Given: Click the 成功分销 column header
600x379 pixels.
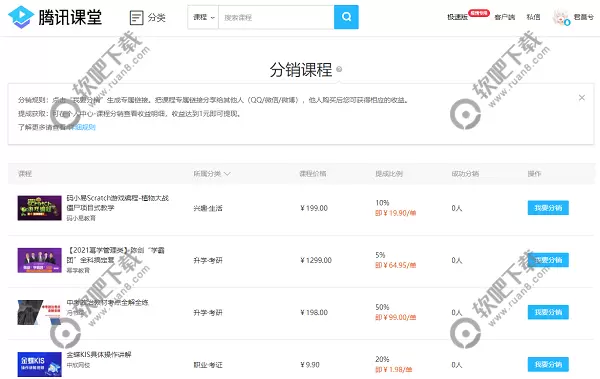Looking at the screenshot, I should [x=465, y=174].
